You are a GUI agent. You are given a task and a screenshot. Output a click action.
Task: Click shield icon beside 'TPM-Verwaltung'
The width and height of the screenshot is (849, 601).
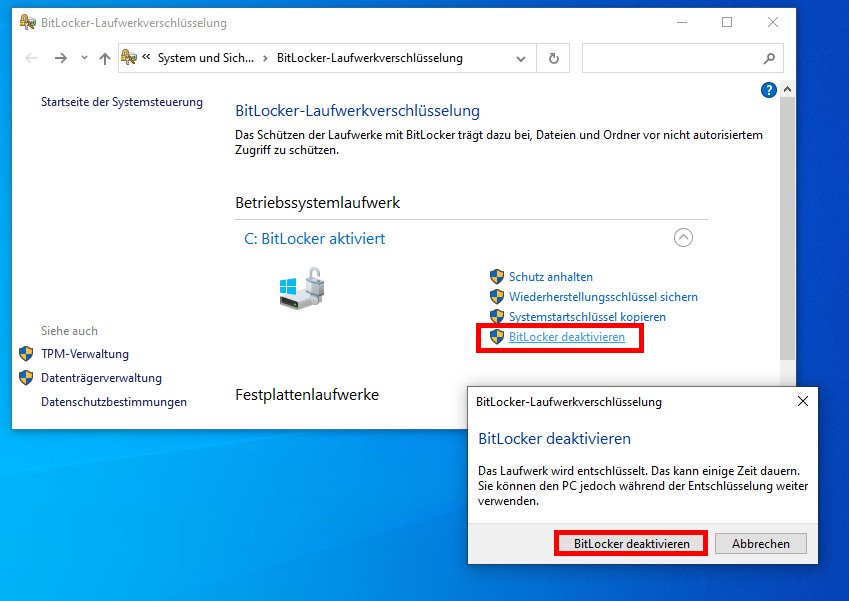tap(26, 354)
